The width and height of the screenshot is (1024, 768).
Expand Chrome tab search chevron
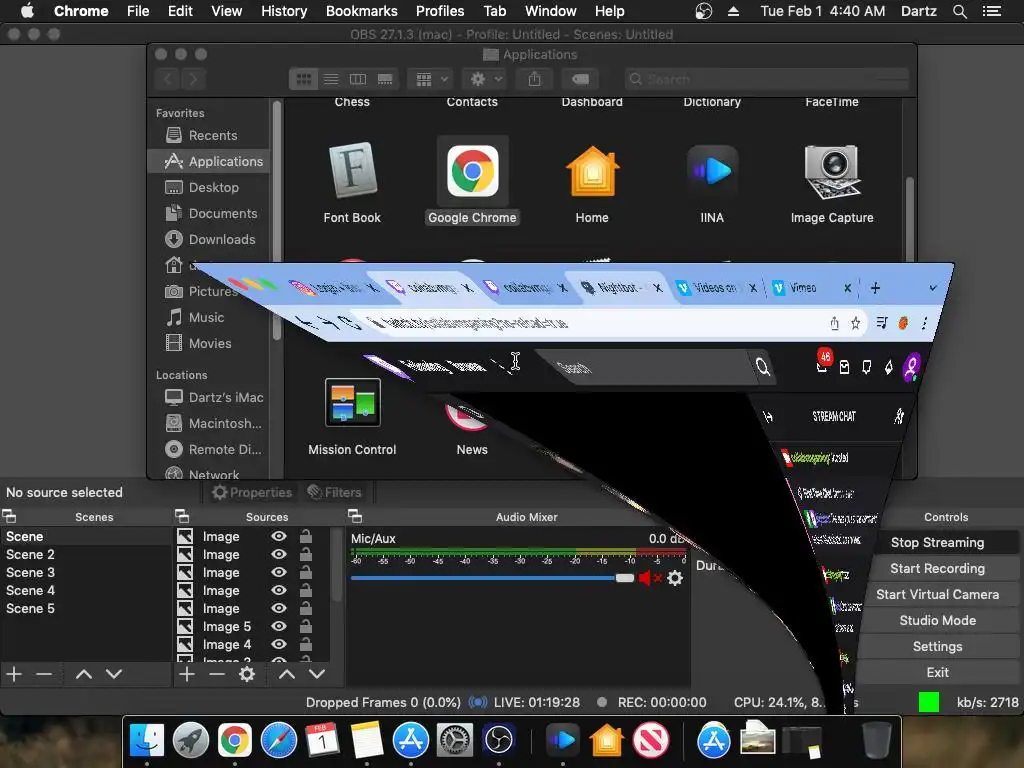(x=933, y=288)
